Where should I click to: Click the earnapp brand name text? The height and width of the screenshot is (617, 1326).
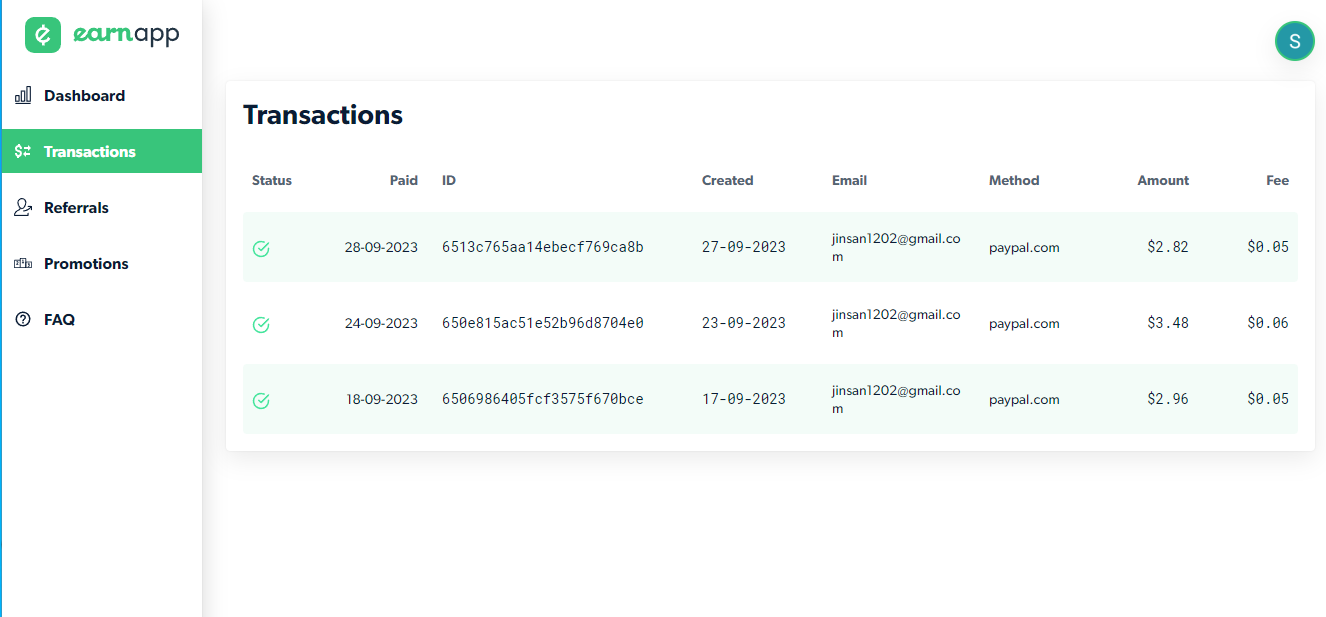pos(126,35)
